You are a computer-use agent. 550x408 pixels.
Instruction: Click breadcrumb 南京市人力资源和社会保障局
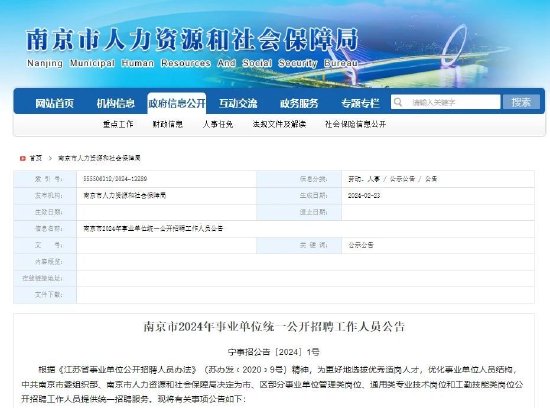point(99,158)
